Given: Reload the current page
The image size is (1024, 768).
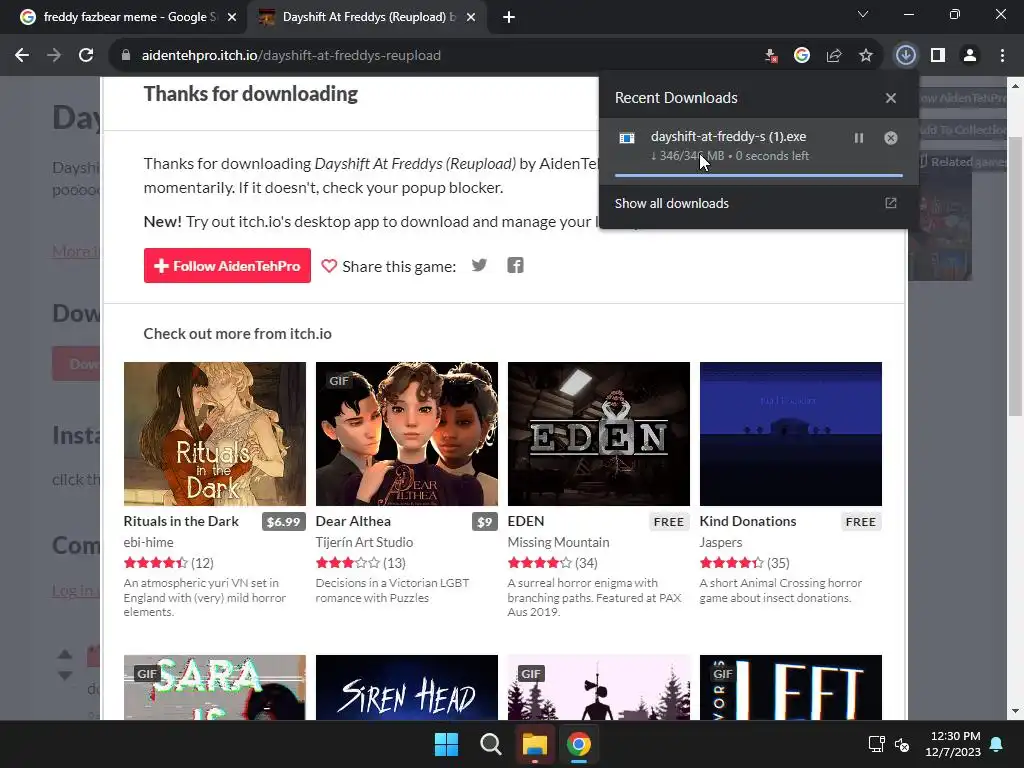Looking at the screenshot, I should click(x=86, y=56).
